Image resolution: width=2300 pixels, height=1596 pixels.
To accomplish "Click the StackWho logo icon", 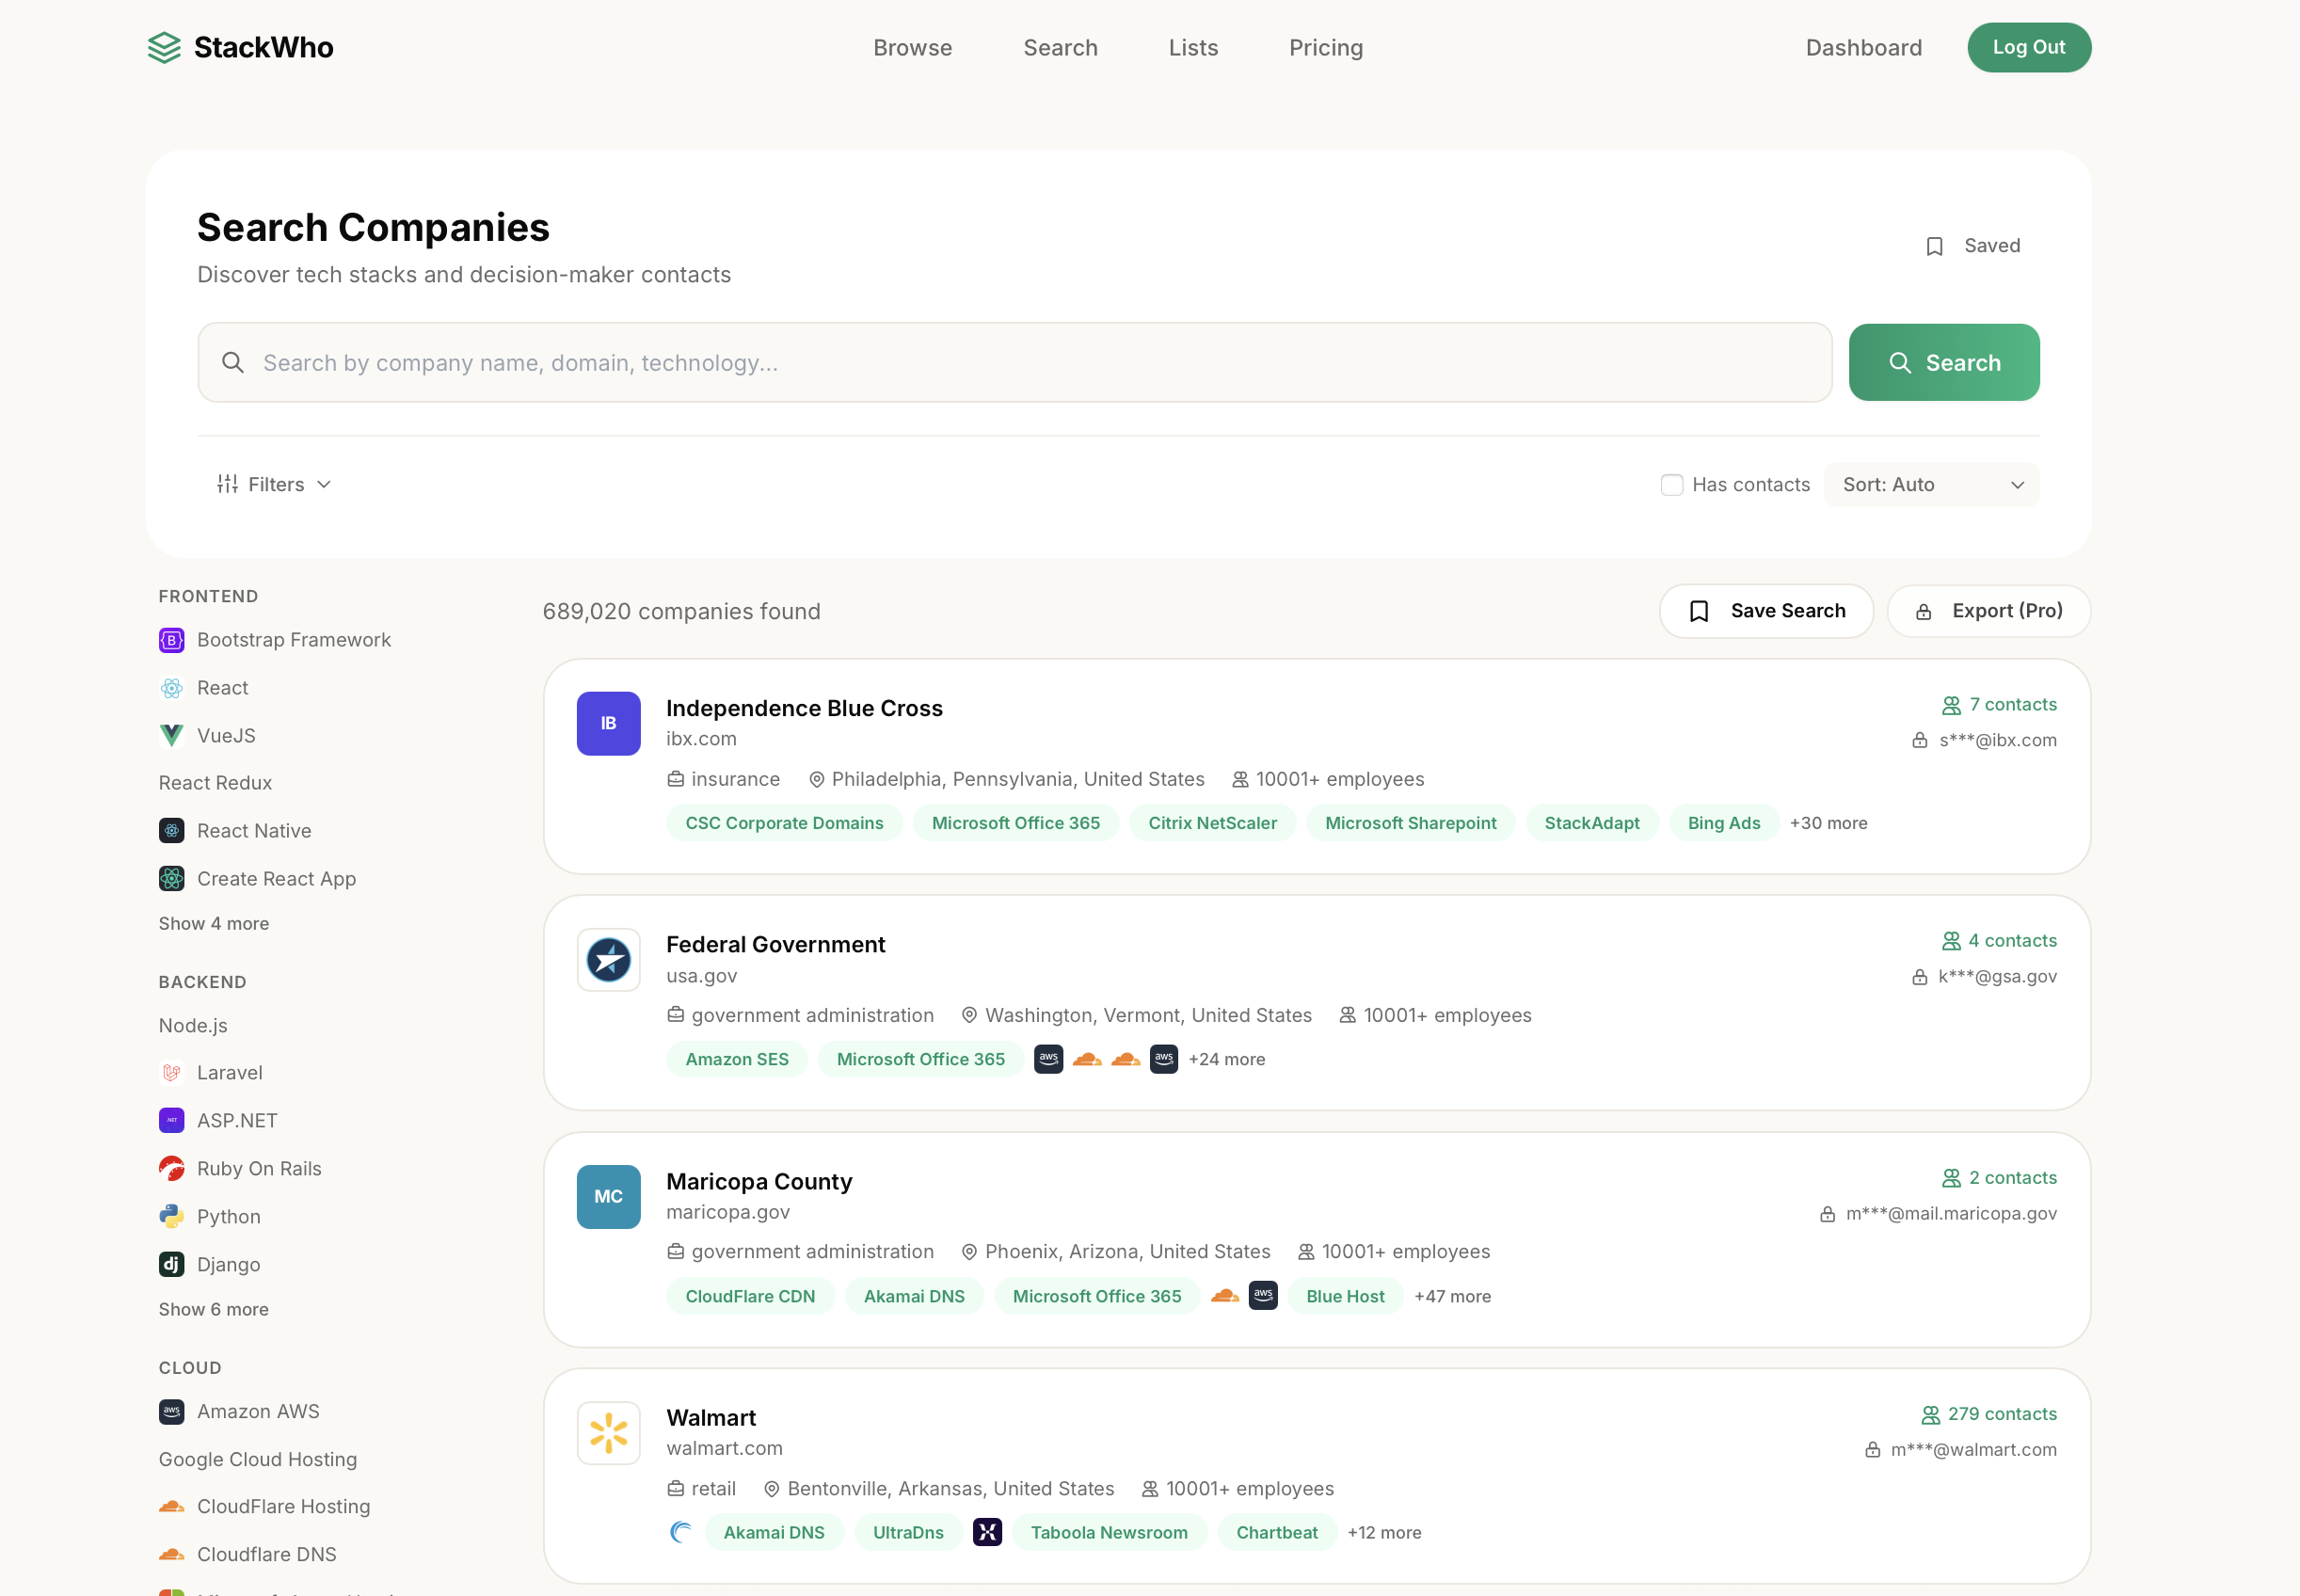I will tap(163, 46).
